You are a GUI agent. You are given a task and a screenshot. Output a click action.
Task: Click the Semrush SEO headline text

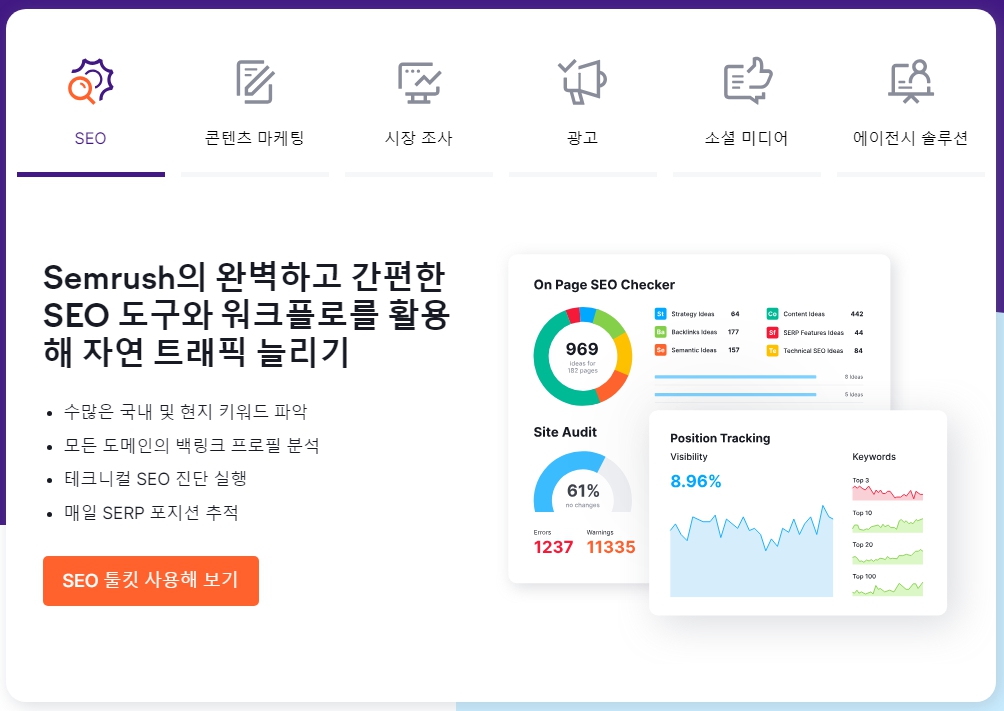coord(246,315)
